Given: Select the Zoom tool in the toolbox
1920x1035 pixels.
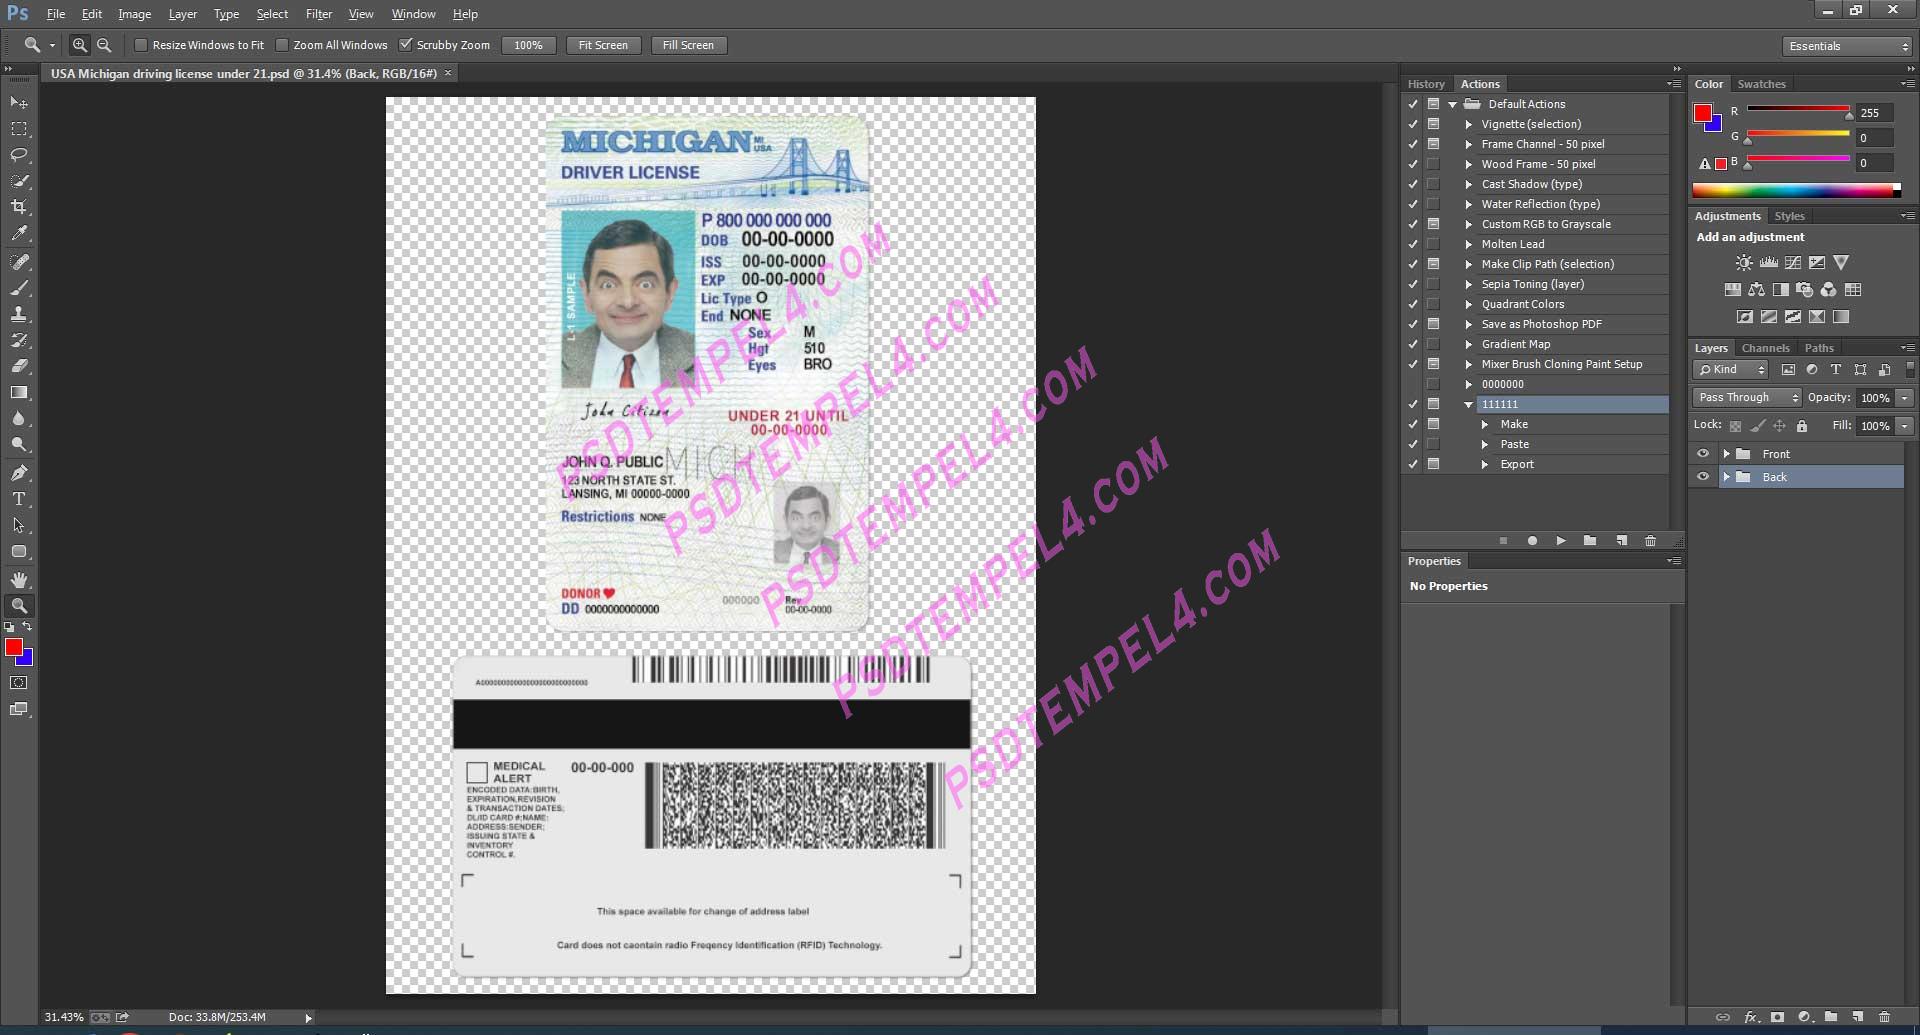Looking at the screenshot, I should [18, 605].
